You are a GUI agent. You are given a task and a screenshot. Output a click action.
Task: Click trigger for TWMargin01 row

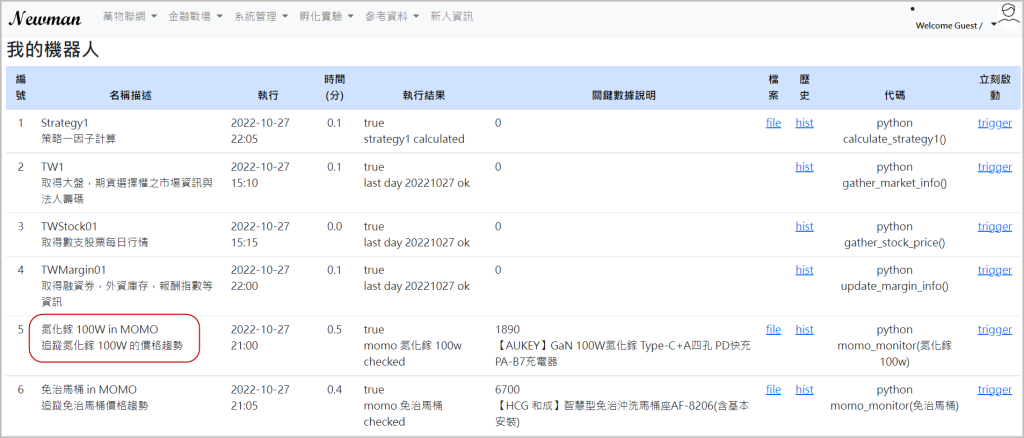pyautogui.click(x=994, y=270)
